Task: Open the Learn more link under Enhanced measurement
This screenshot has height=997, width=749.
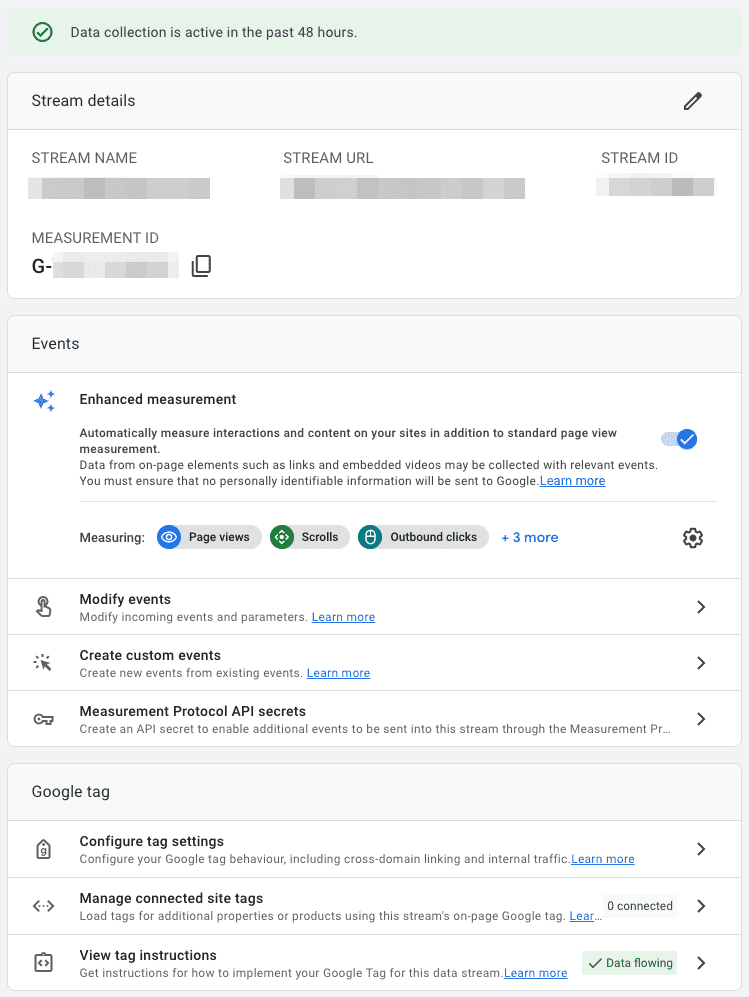Action: pos(572,480)
